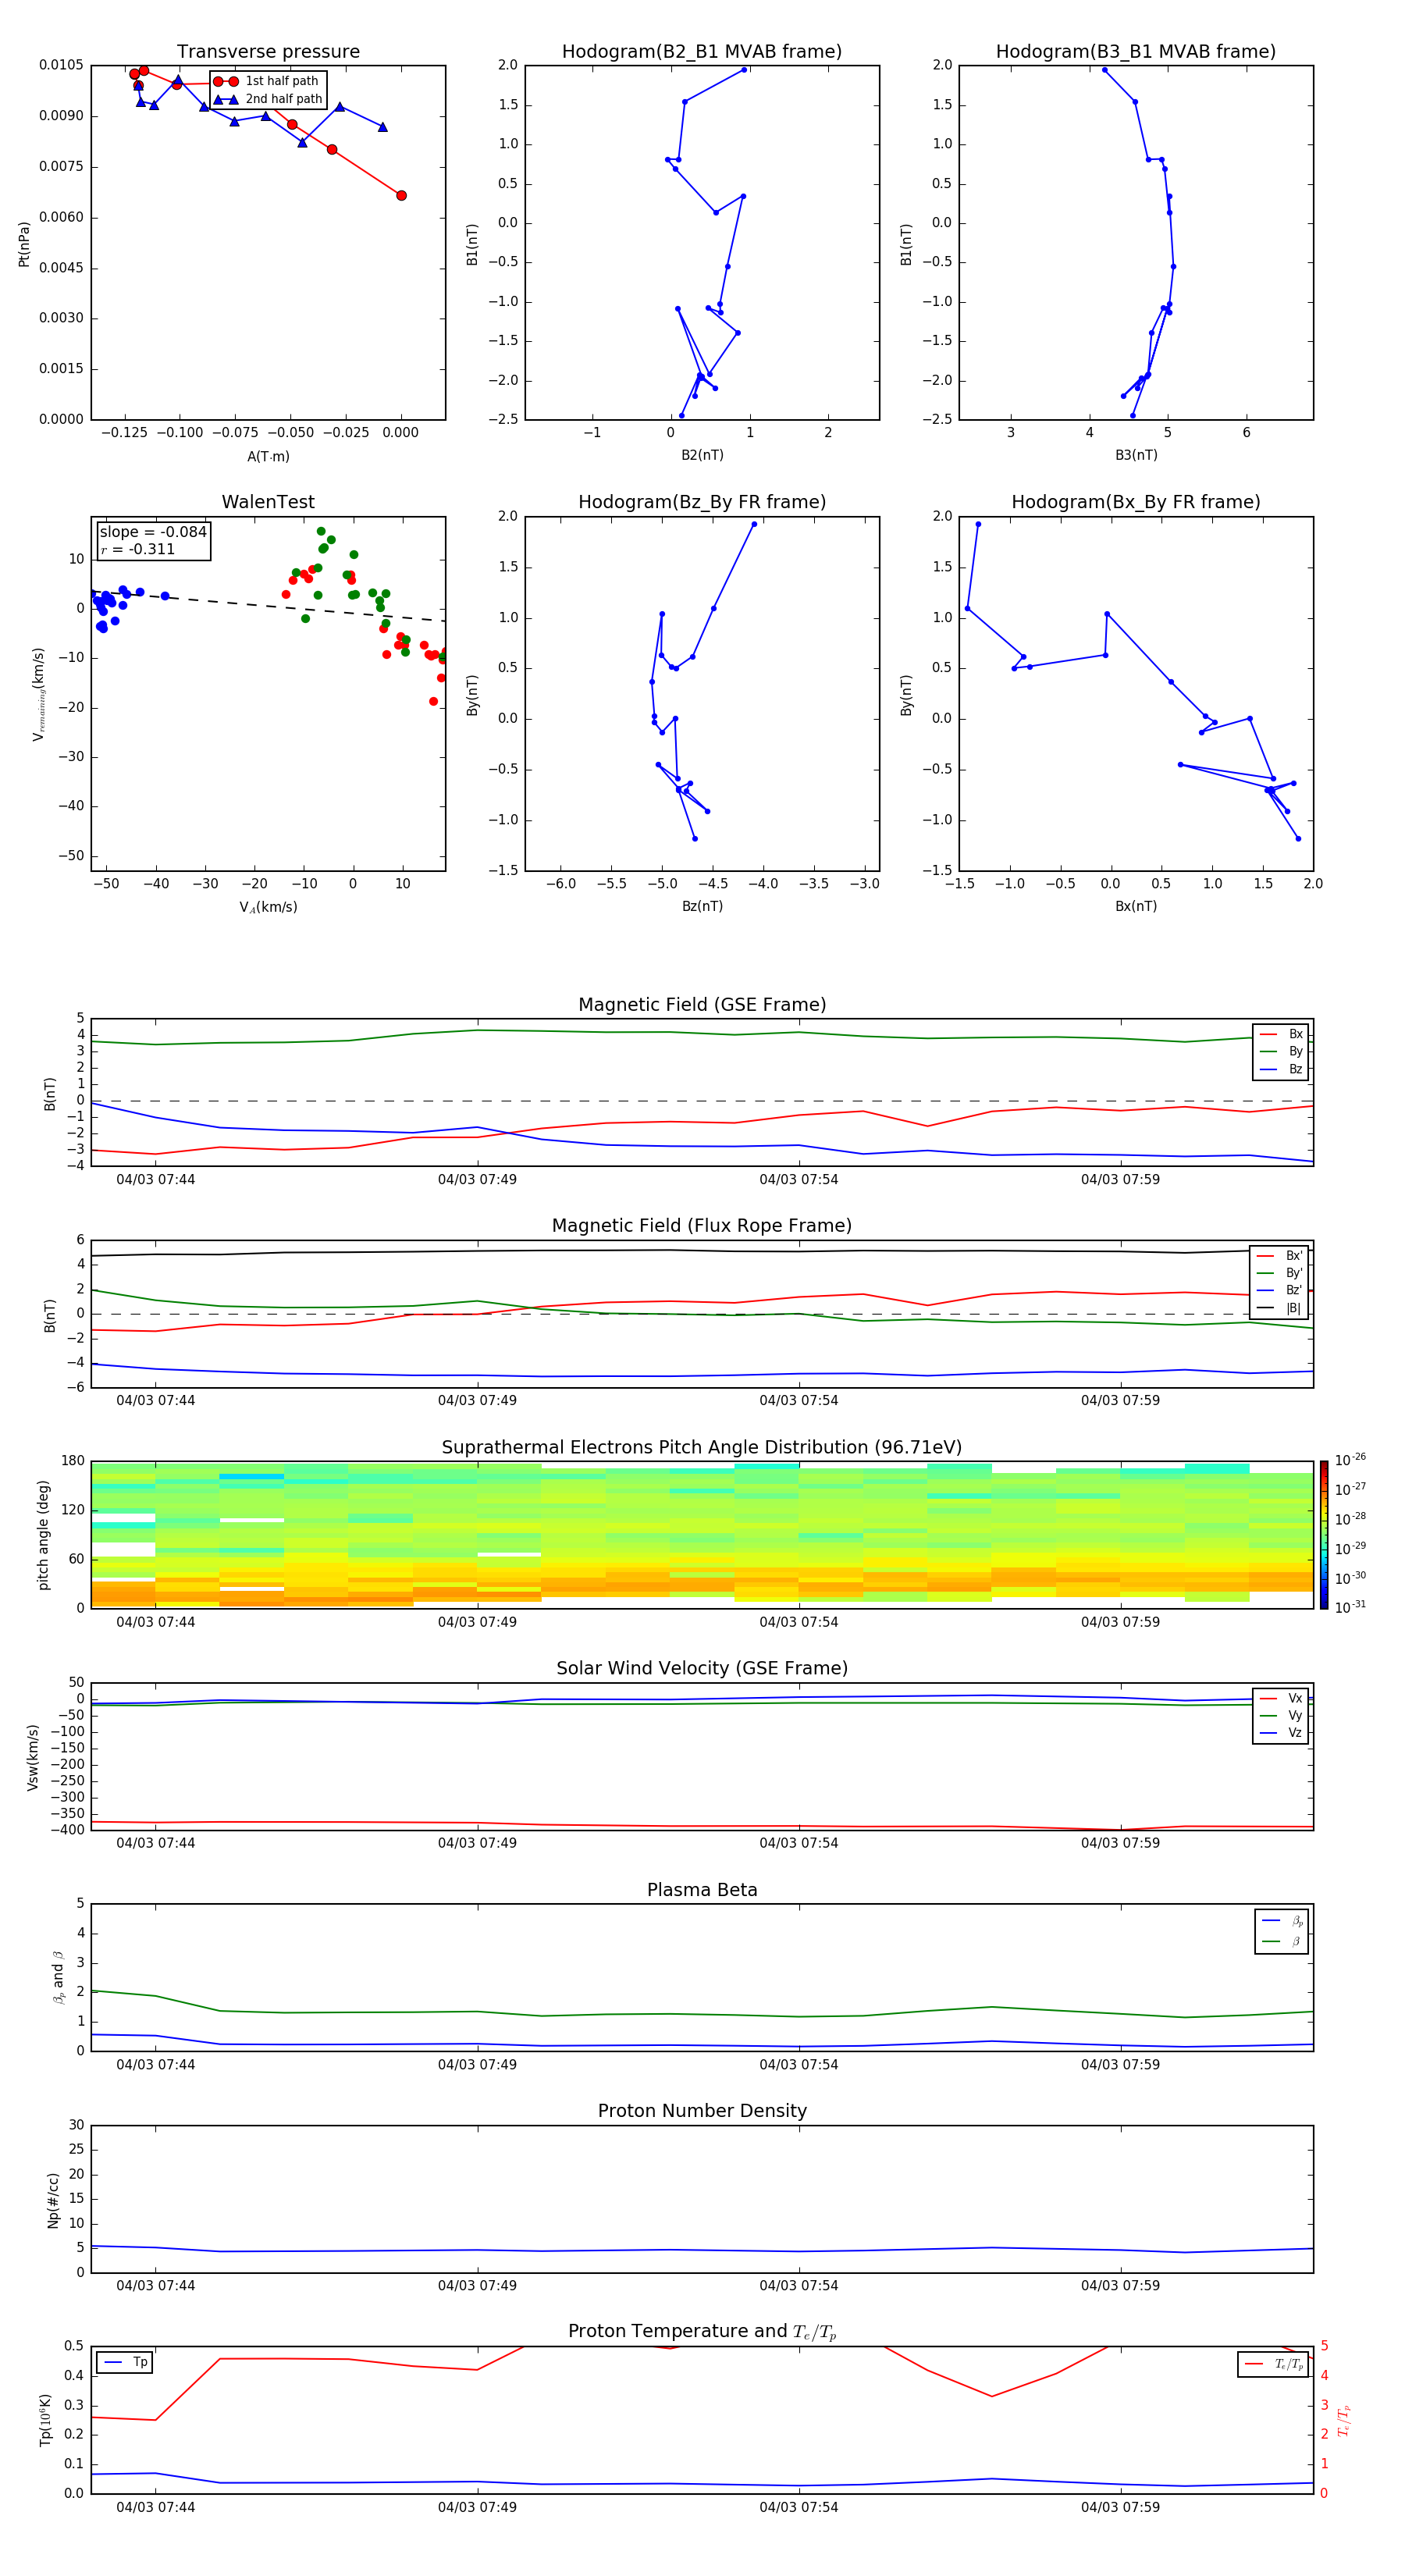Click the 'Vsw(km/s)' axis label
The height and width of the screenshot is (2576, 1405).
pos(32,1756)
